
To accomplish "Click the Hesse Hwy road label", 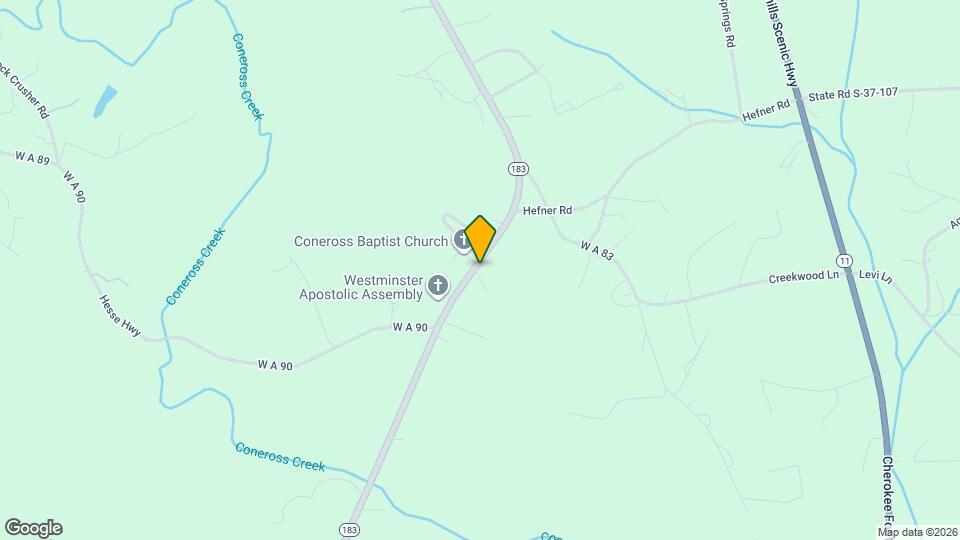I will tap(120, 316).
